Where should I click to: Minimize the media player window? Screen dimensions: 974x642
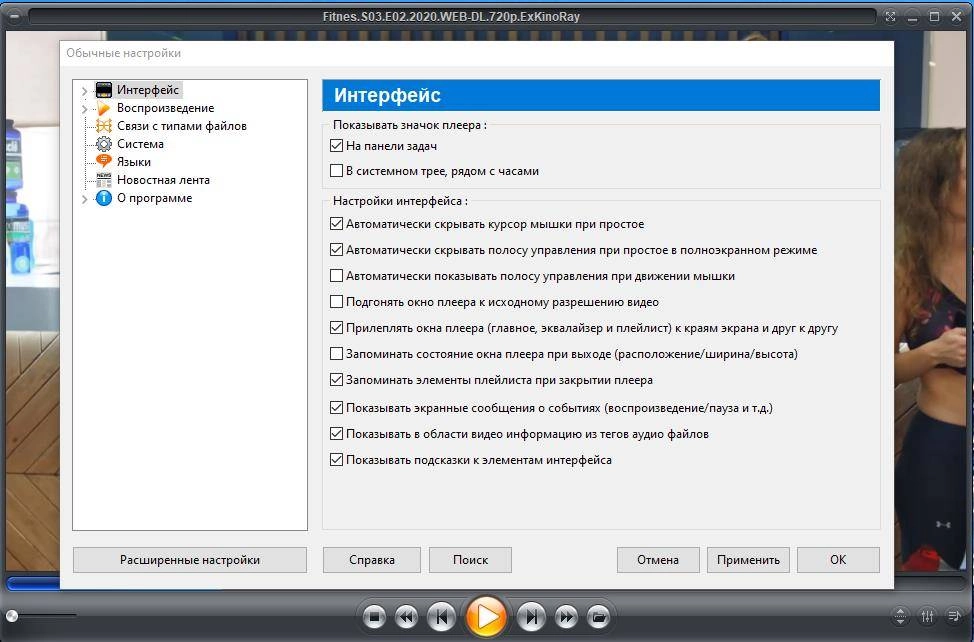point(913,17)
